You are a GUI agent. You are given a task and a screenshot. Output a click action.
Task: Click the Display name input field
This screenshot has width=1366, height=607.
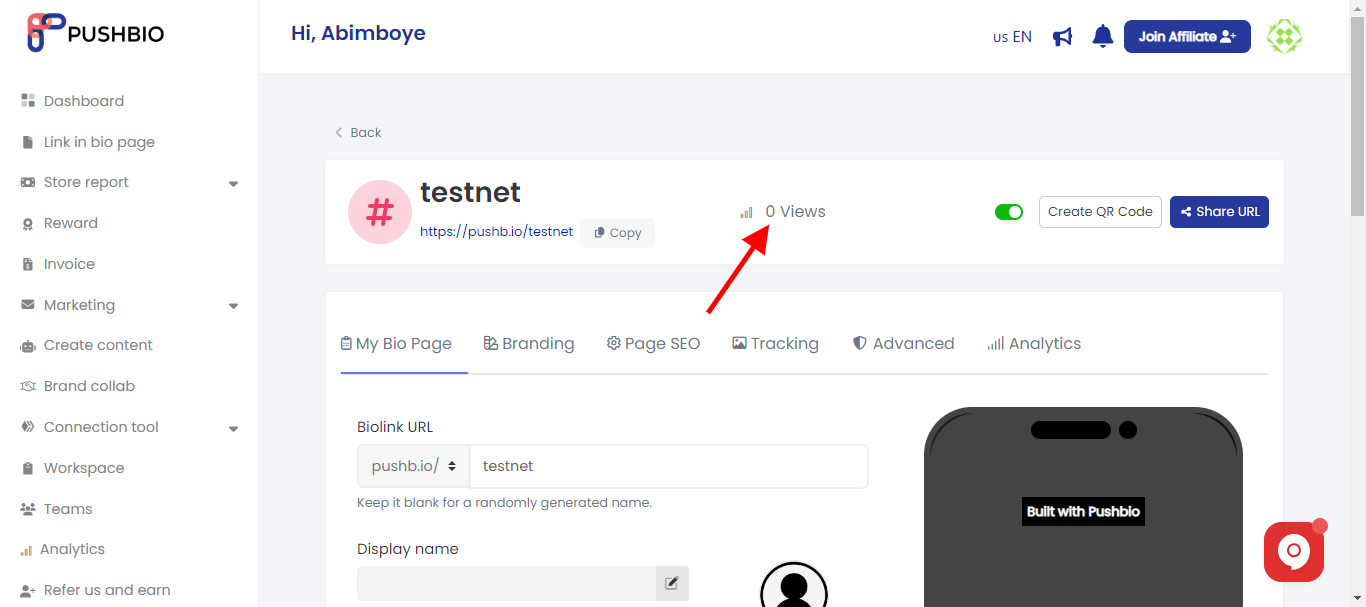click(507, 583)
